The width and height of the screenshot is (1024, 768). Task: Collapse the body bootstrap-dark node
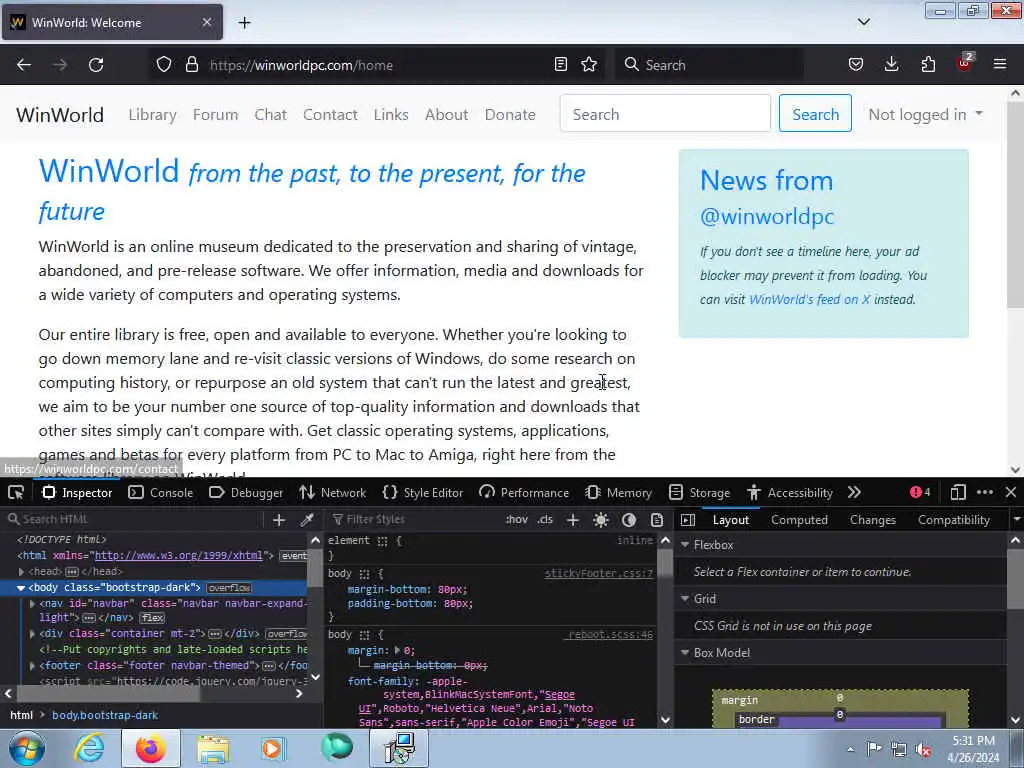[x=21, y=588]
